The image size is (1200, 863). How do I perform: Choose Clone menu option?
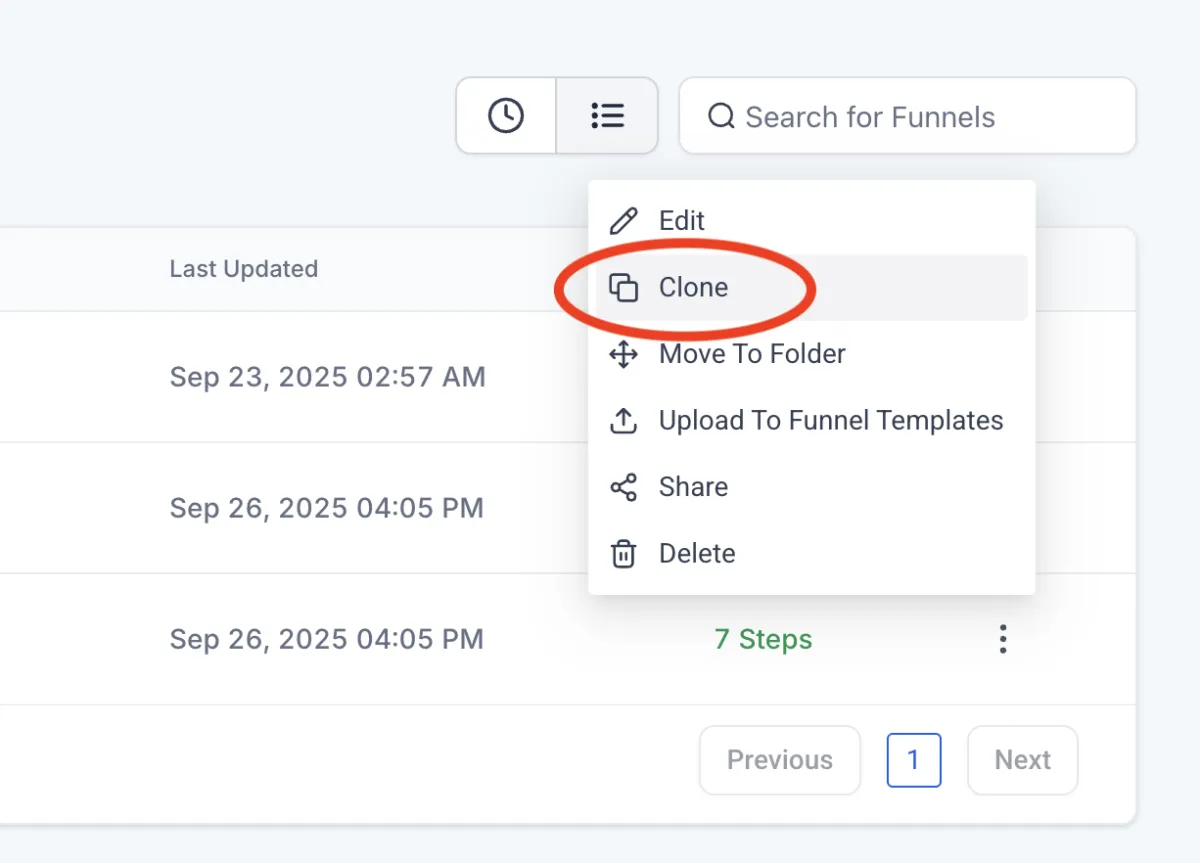pos(693,288)
